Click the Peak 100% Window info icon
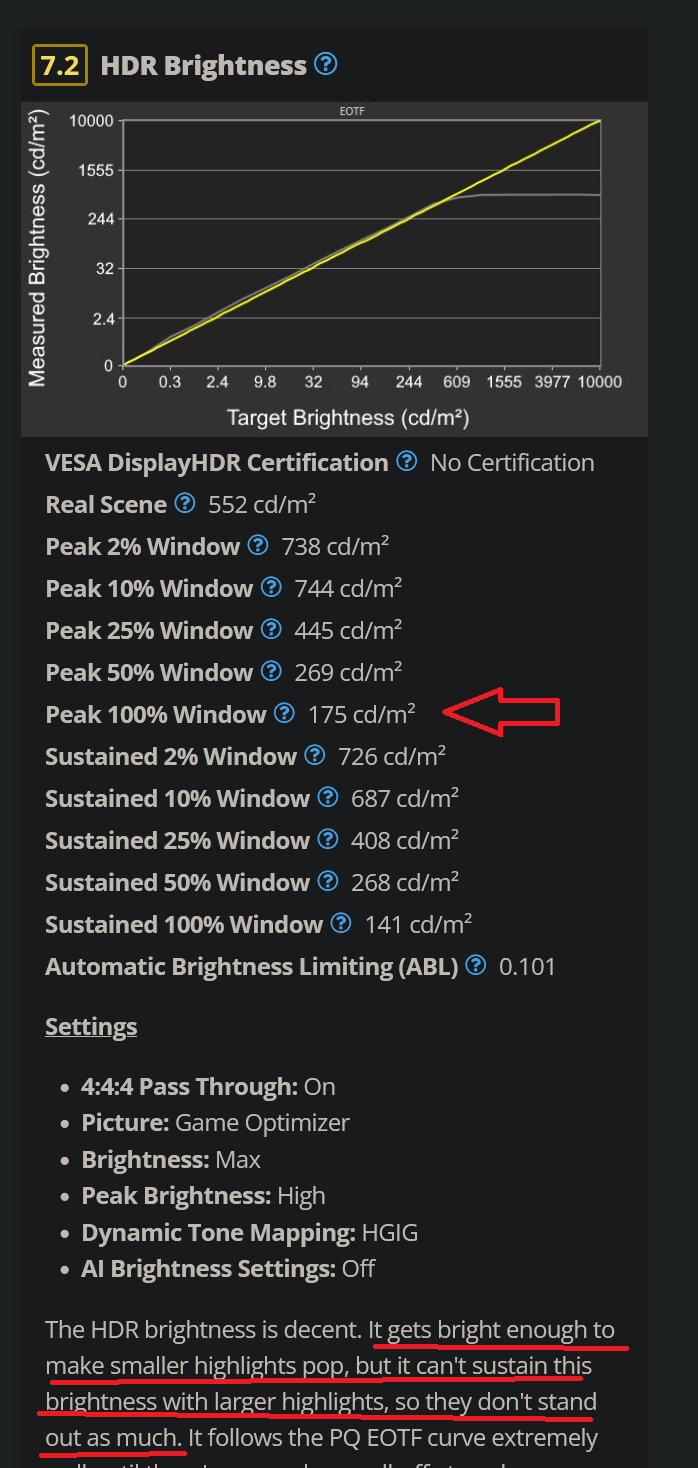The width and height of the screenshot is (698, 1468). 282,714
